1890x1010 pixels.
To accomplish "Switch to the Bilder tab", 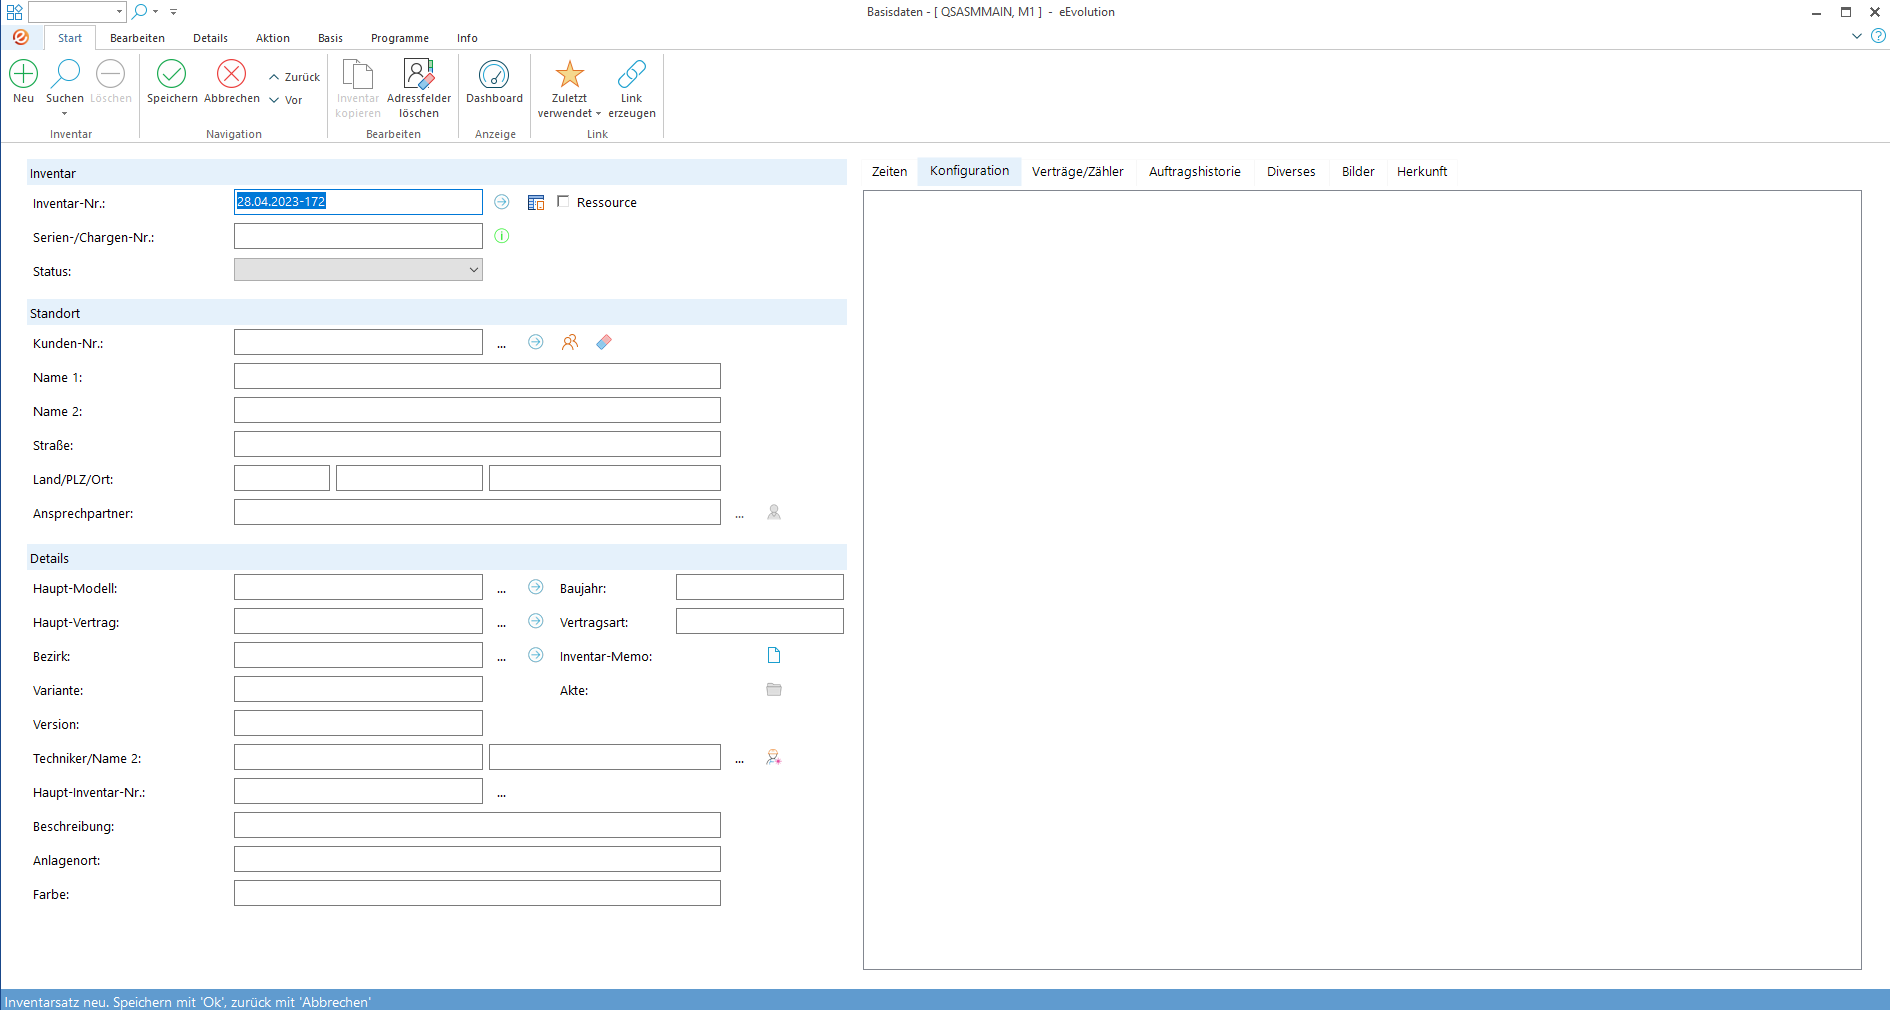I will click(x=1358, y=171).
